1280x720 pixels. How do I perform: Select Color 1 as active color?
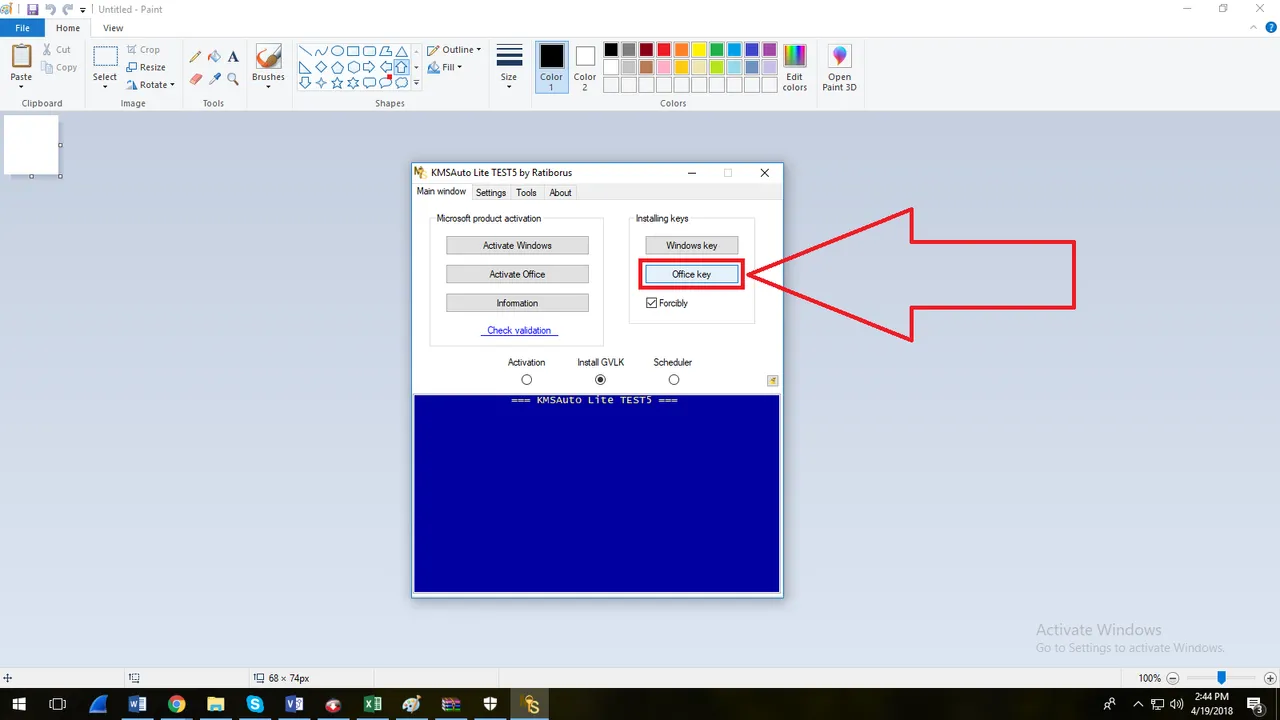(x=551, y=67)
